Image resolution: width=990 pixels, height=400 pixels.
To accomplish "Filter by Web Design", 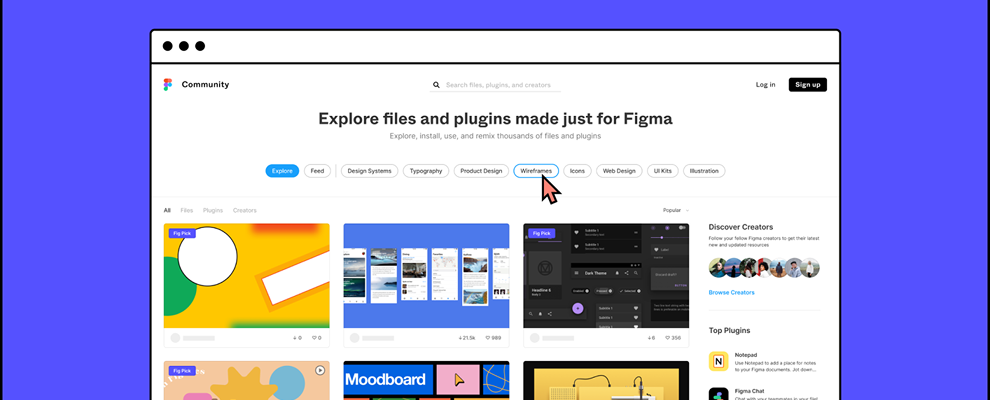I will click(x=619, y=171).
